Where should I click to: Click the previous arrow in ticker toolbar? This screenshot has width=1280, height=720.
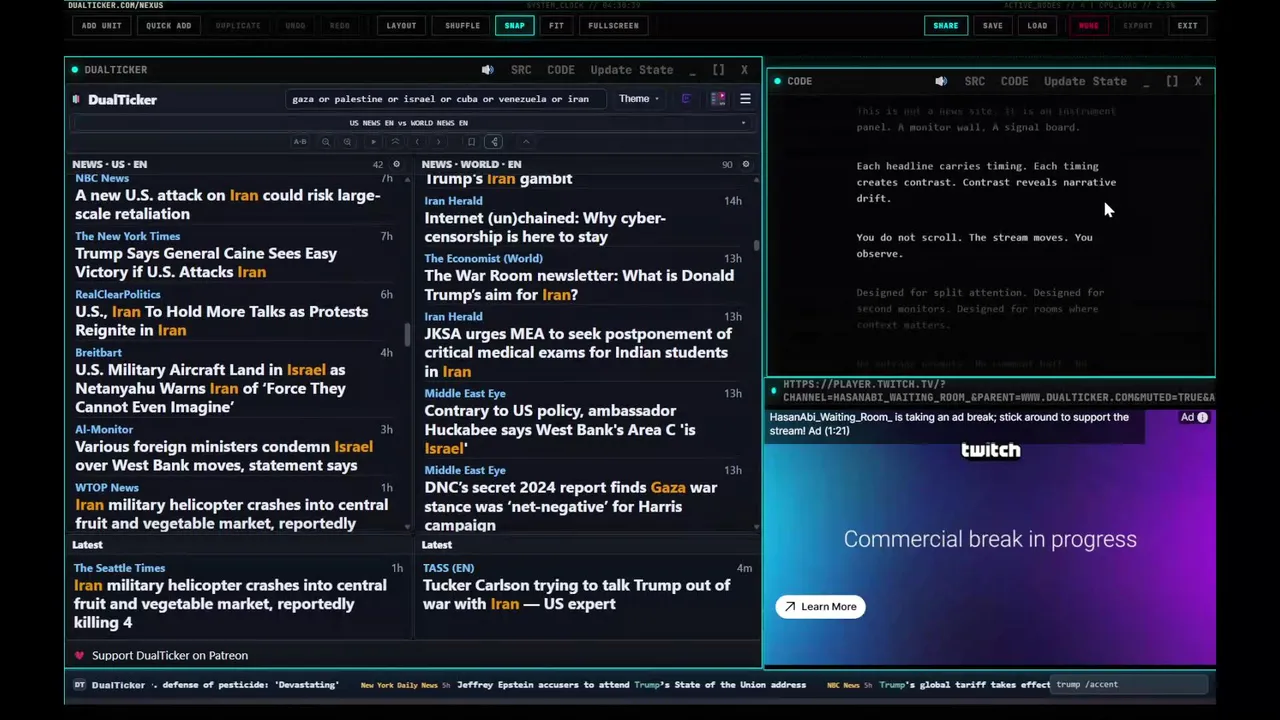417,142
